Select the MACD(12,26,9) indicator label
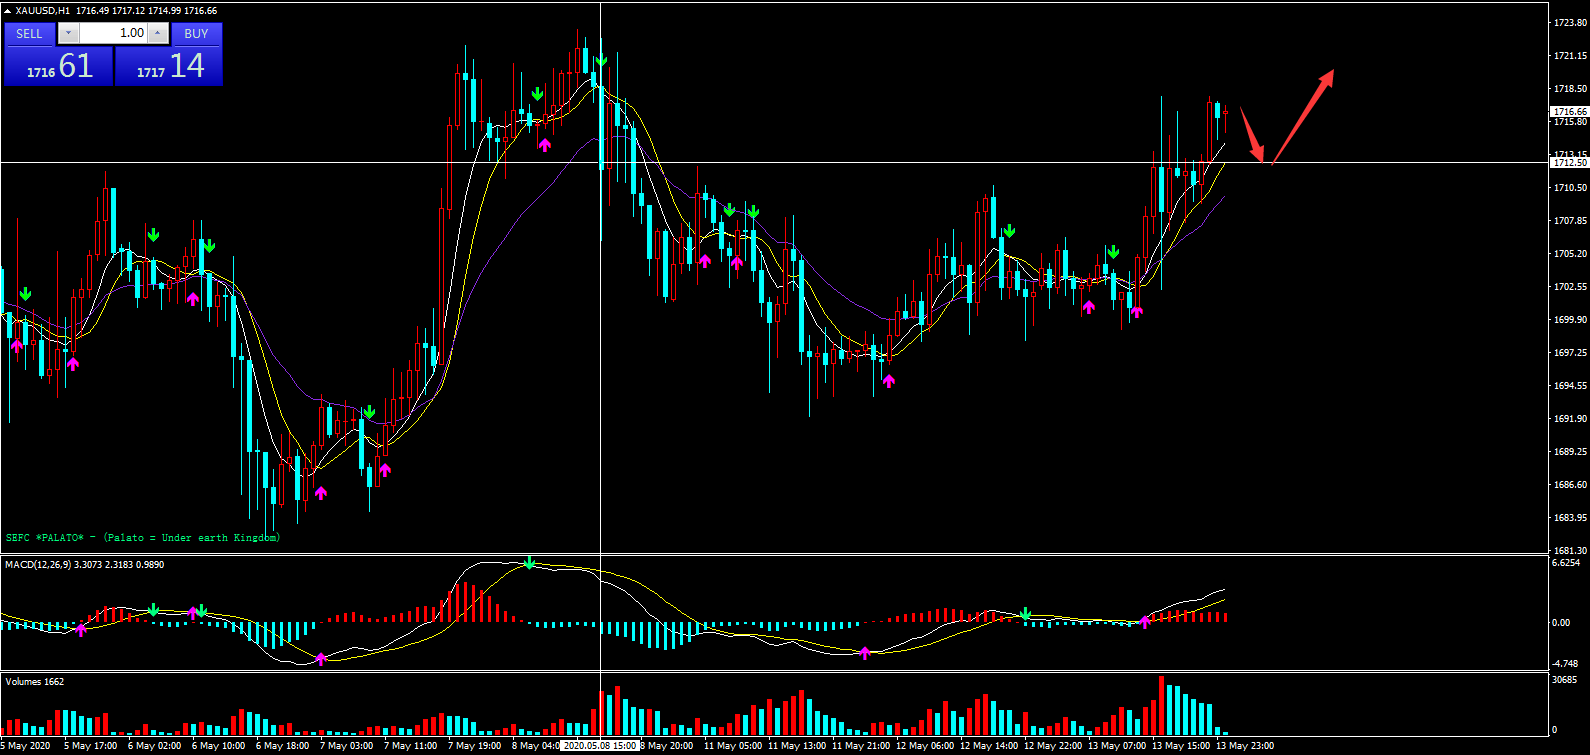1590x755 pixels. [84, 565]
